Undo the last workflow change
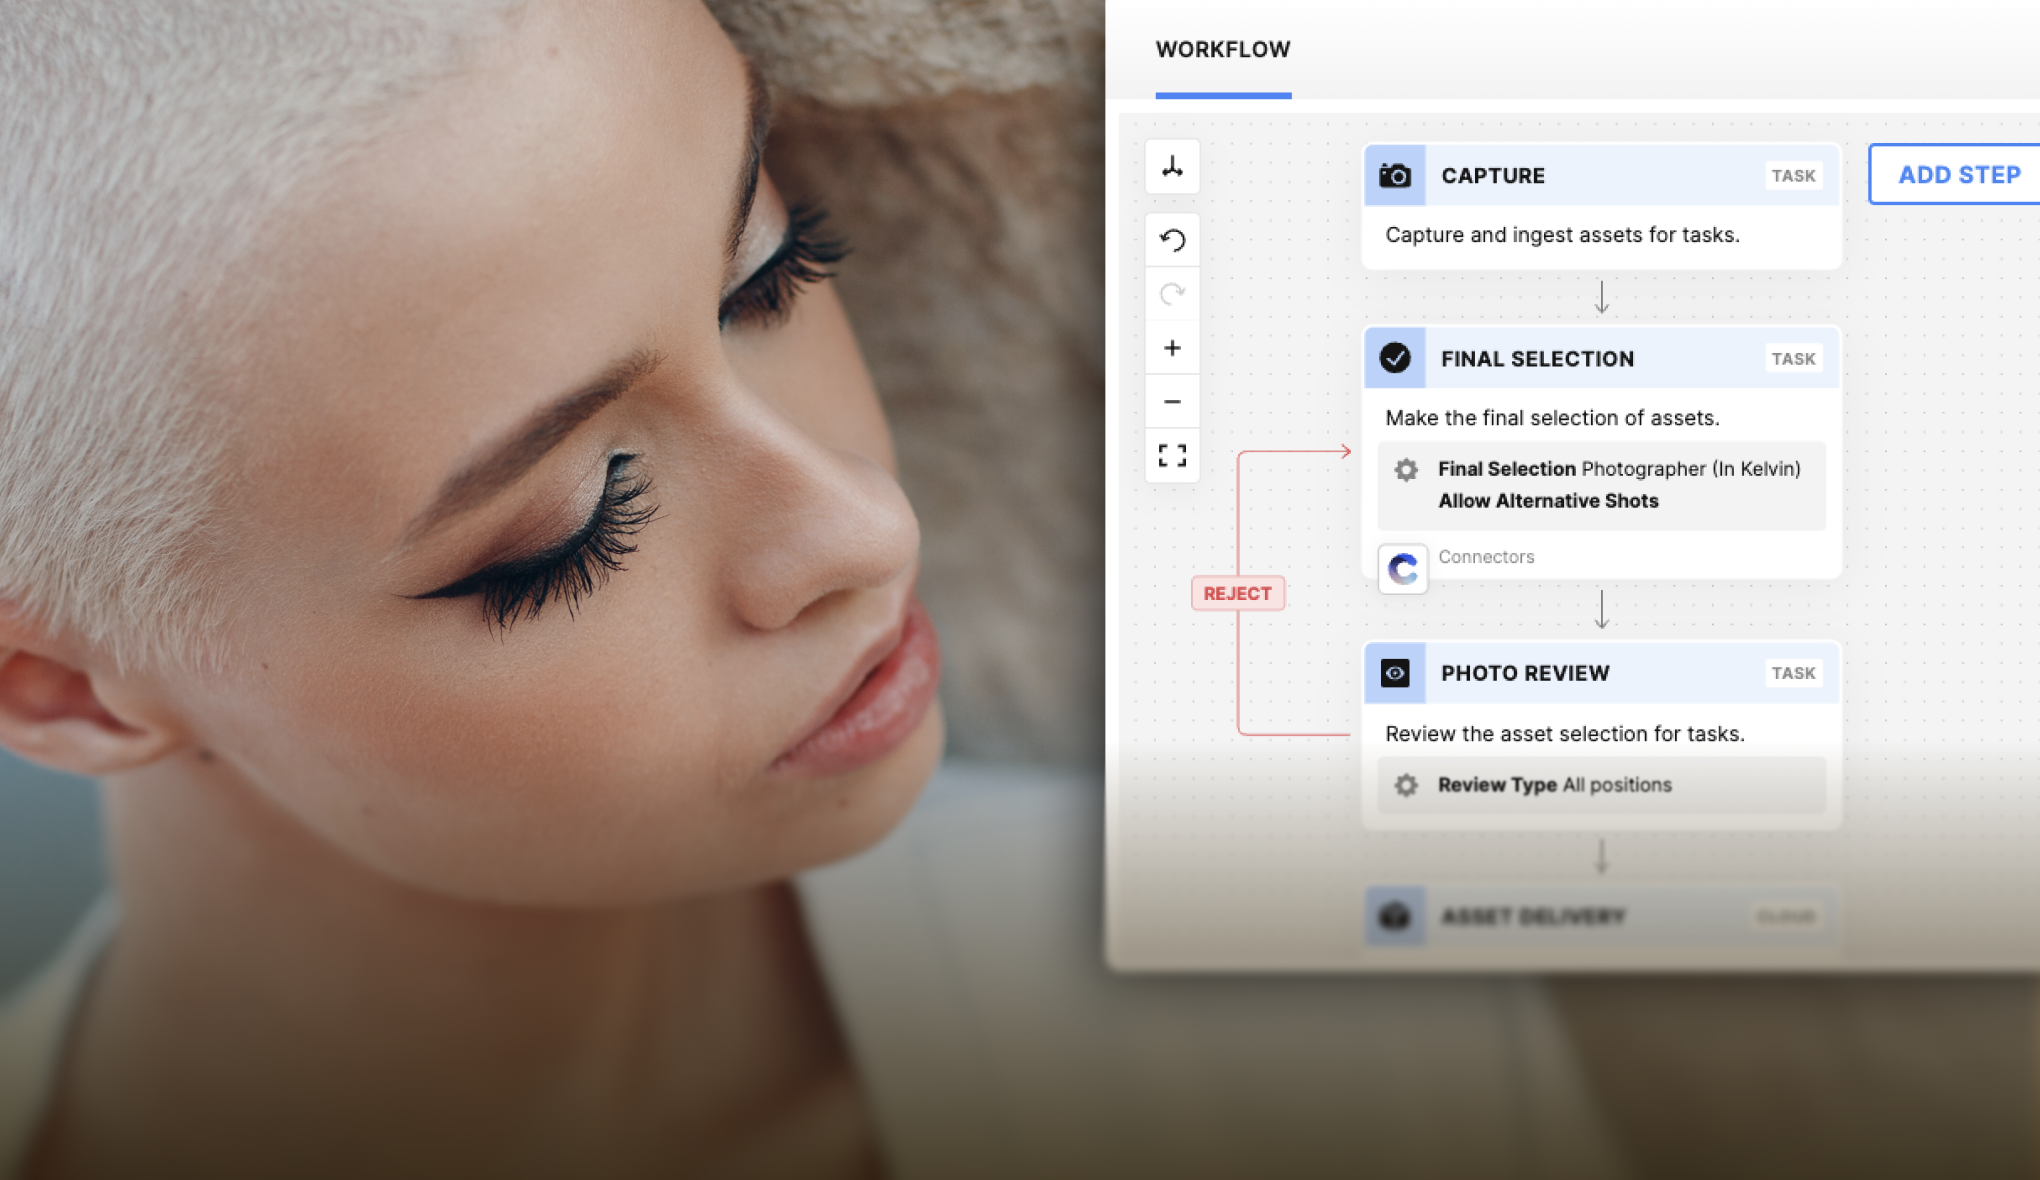2040x1180 pixels. pos(1172,240)
